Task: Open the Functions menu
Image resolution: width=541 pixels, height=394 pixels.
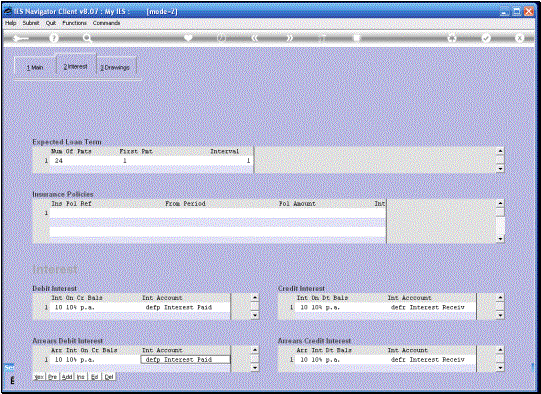Action: point(74,23)
